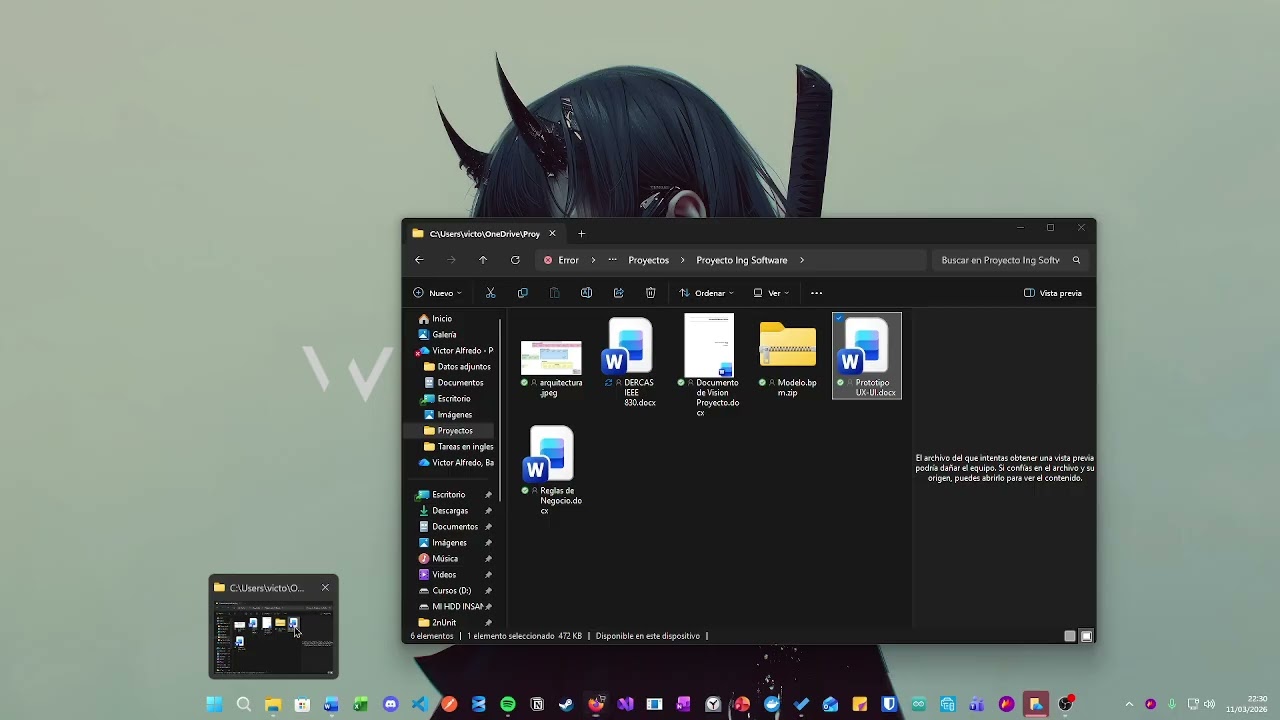Open Inicio in the navigation pane
Screen dimensions: 1280x720
(442, 319)
